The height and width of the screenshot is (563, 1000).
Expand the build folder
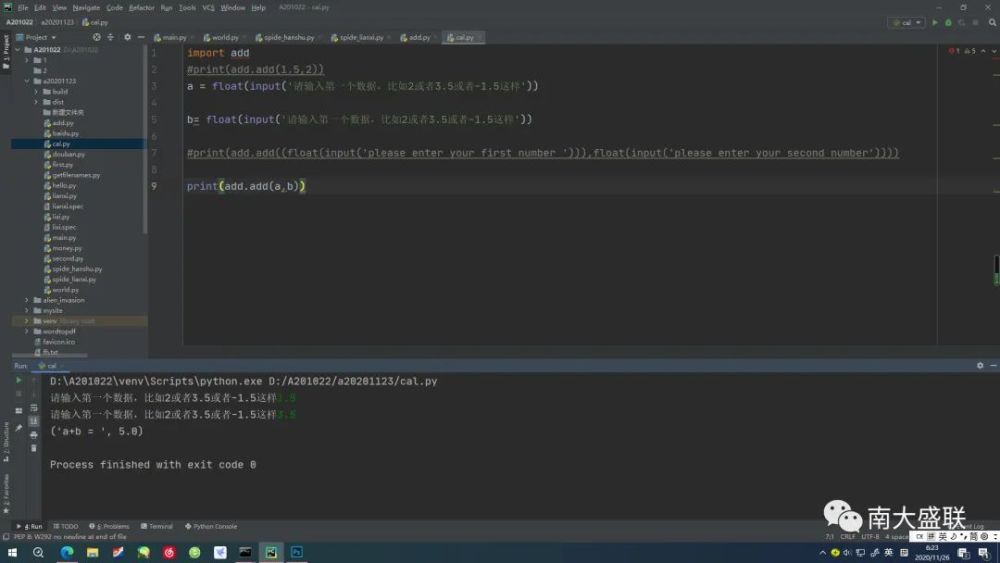[x=36, y=91]
